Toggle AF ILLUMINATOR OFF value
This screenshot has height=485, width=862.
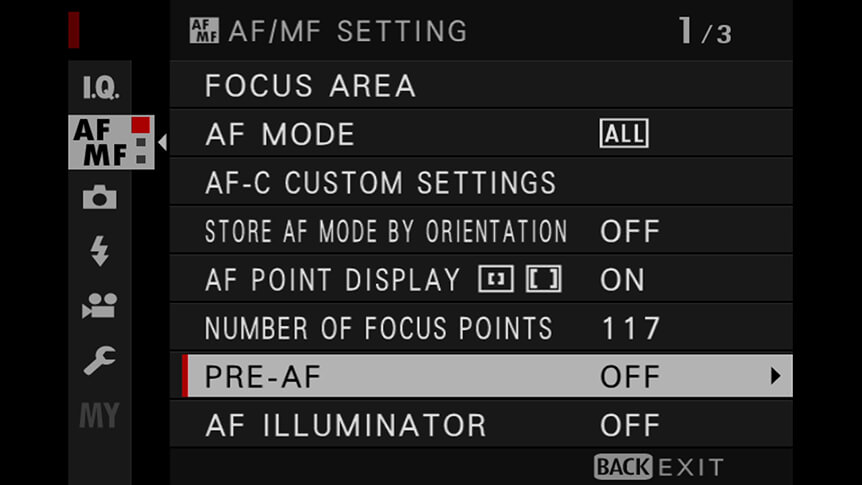[x=630, y=425]
